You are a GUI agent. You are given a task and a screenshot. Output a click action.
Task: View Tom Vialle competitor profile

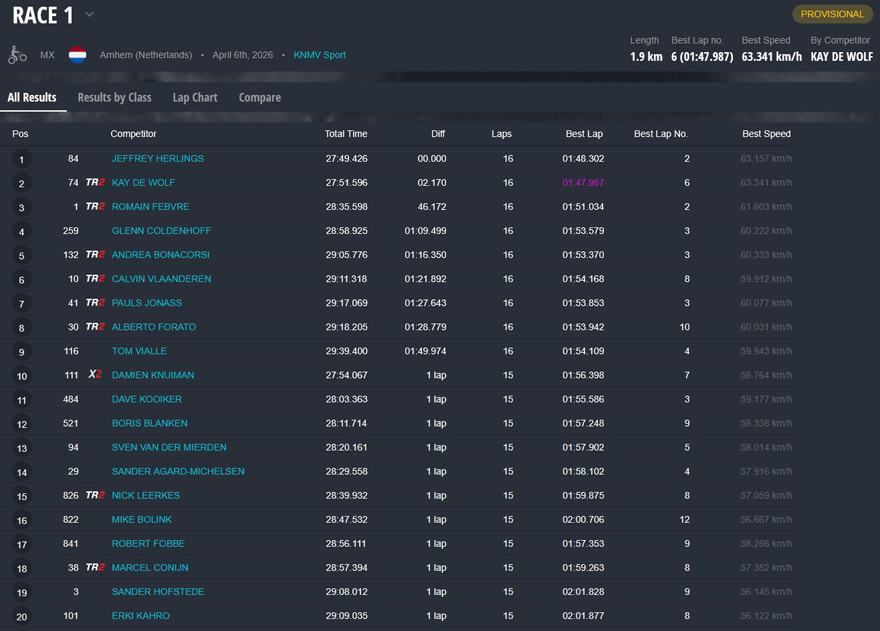coord(139,351)
